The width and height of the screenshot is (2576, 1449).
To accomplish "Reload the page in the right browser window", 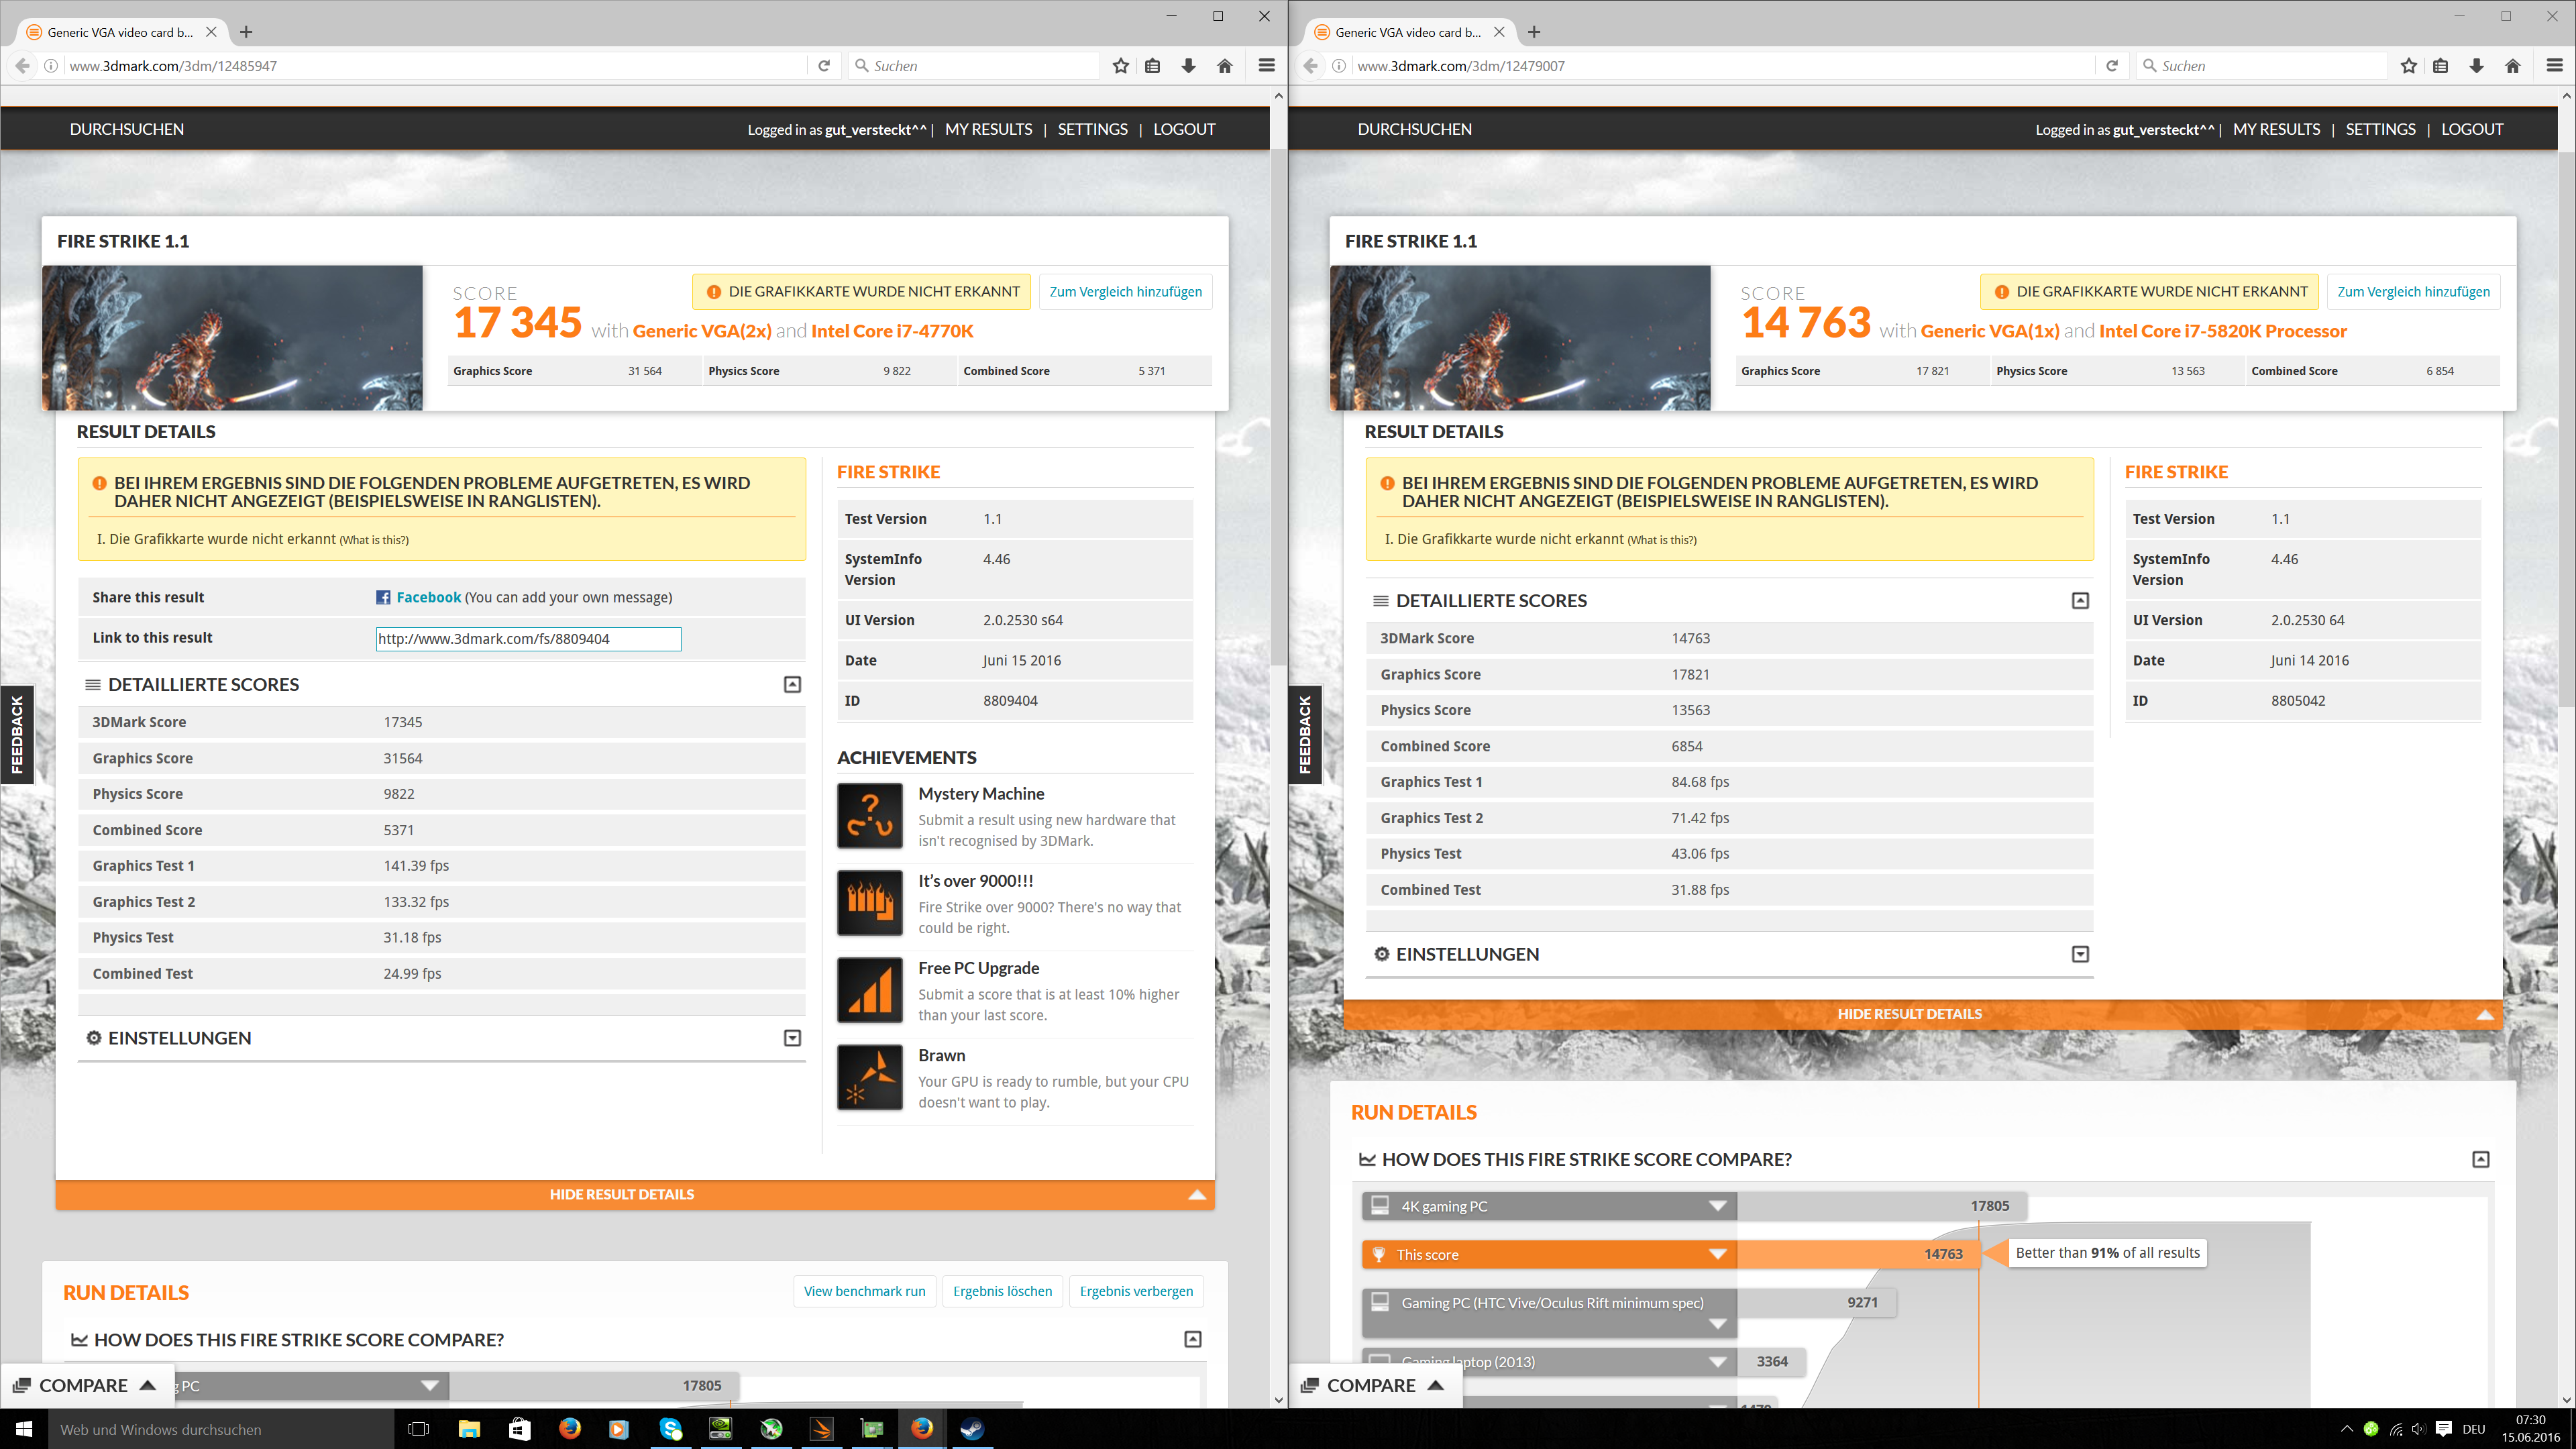I will (2112, 66).
